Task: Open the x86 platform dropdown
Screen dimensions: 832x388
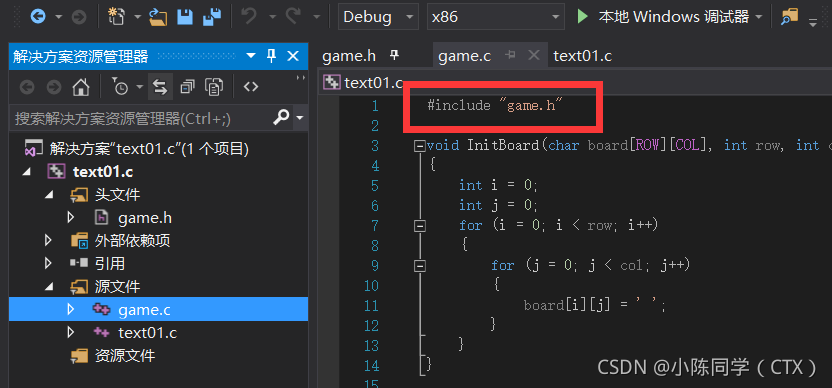Action: (496, 17)
